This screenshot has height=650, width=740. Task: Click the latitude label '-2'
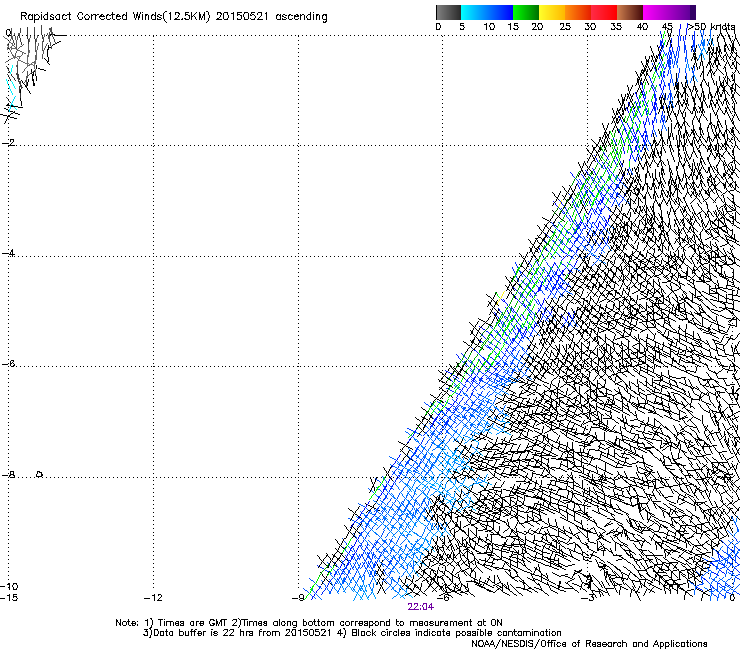tap(8, 143)
